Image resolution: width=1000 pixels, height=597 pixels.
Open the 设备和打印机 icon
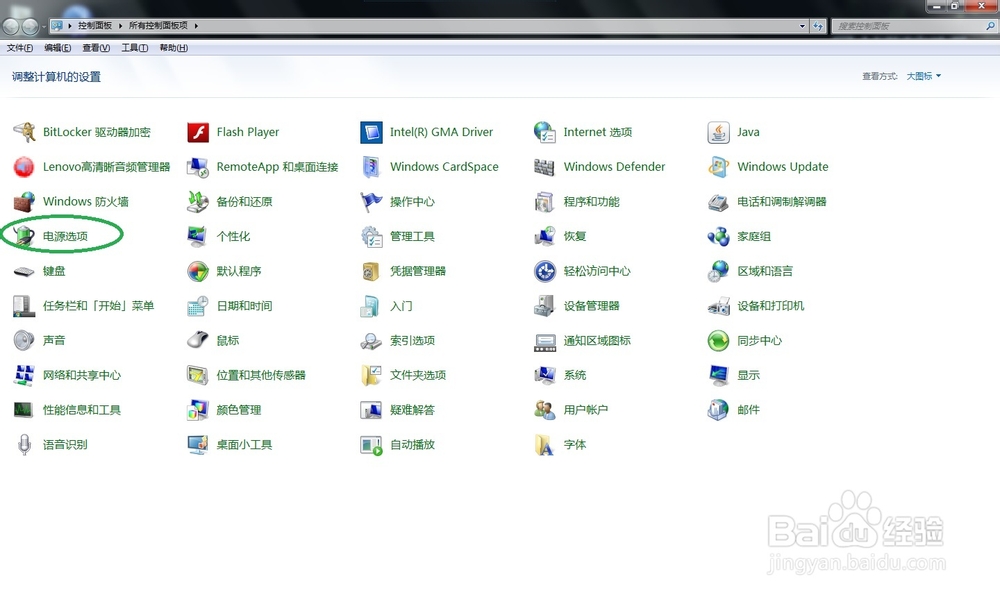[x=718, y=306]
